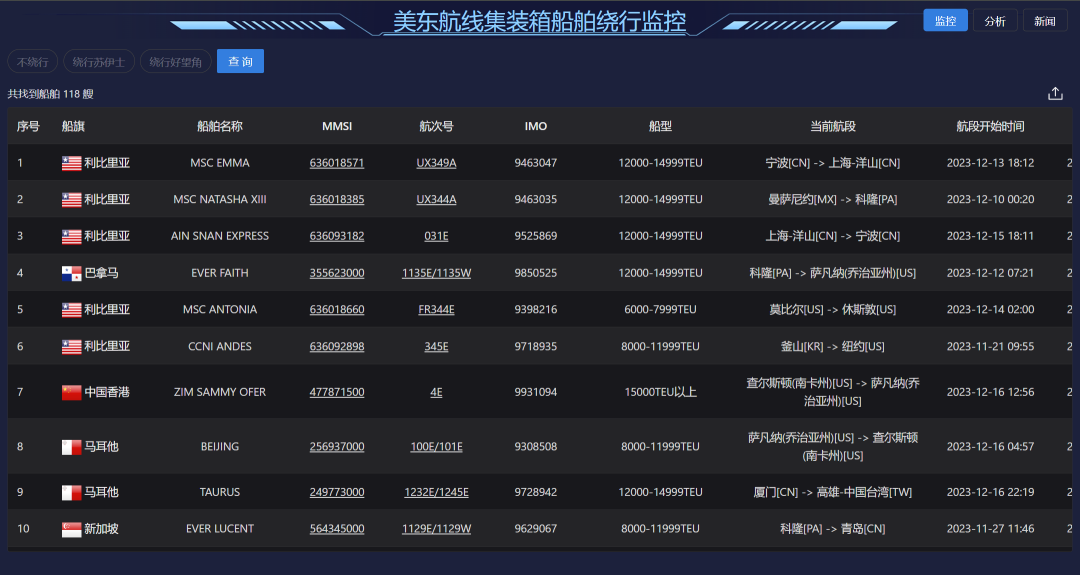The width and height of the screenshot is (1080, 575).
Task: Open MMSI link 636018571
Action: pyautogui.click(x=337, y=163)
